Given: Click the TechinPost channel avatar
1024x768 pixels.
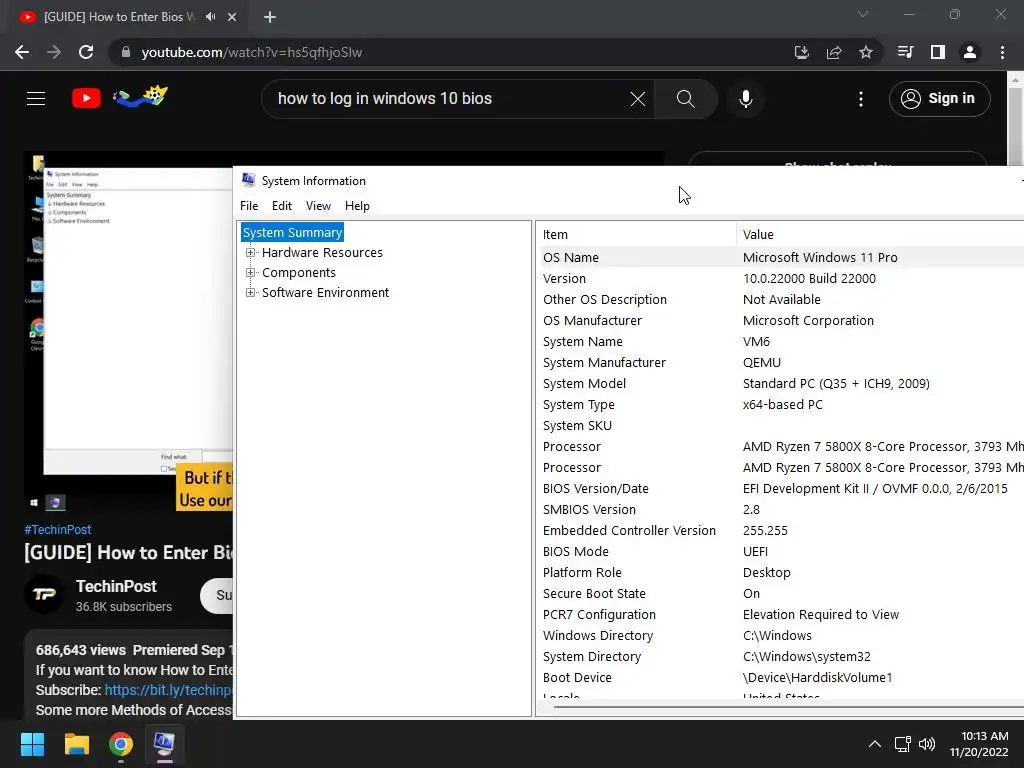Looking at the screenshot, I should click(x=44, y=594).
